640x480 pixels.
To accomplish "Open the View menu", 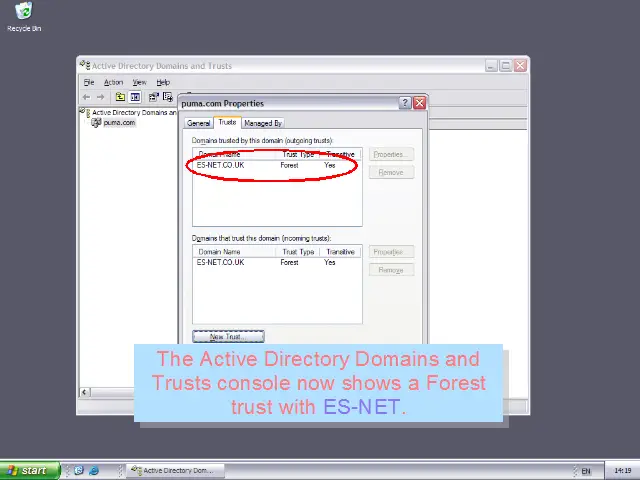I will click(x=140, y=82).
